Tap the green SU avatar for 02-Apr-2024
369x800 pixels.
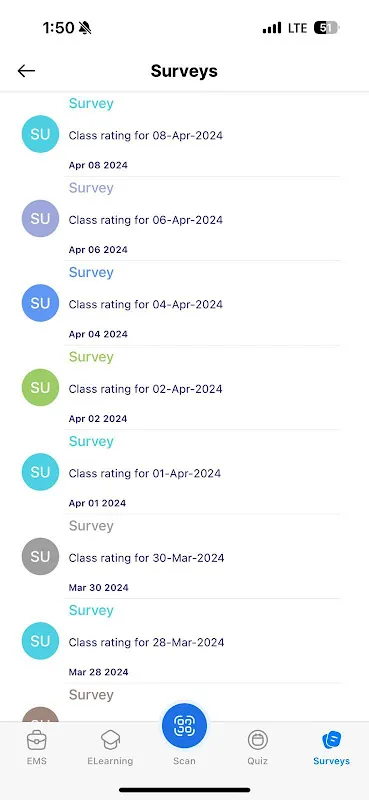click(x=40, y=387)
